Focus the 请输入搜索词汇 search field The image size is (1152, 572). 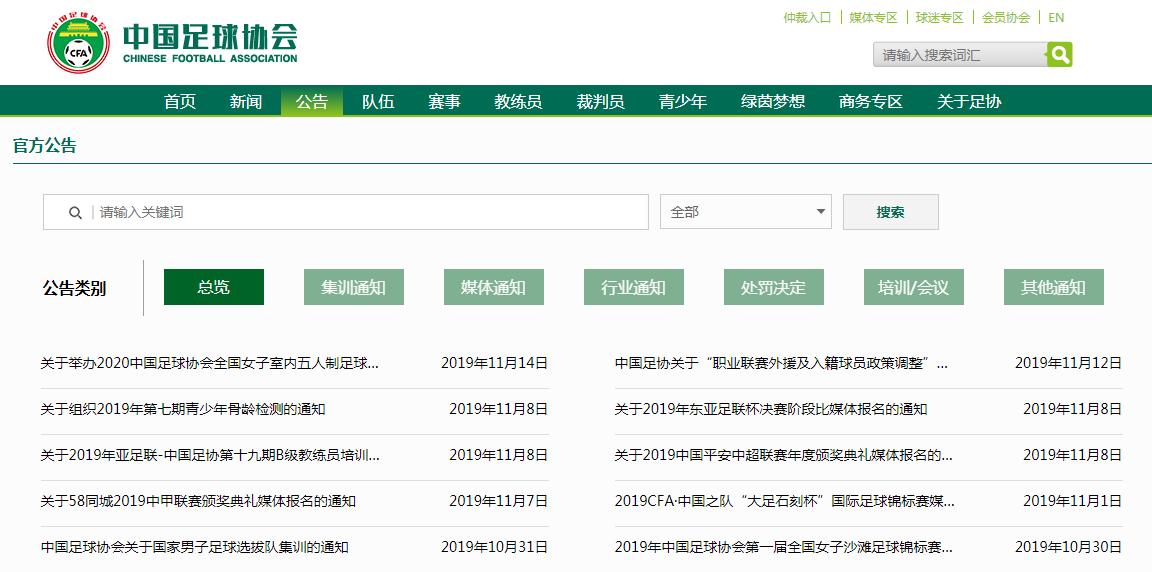[x=960, y=54]
